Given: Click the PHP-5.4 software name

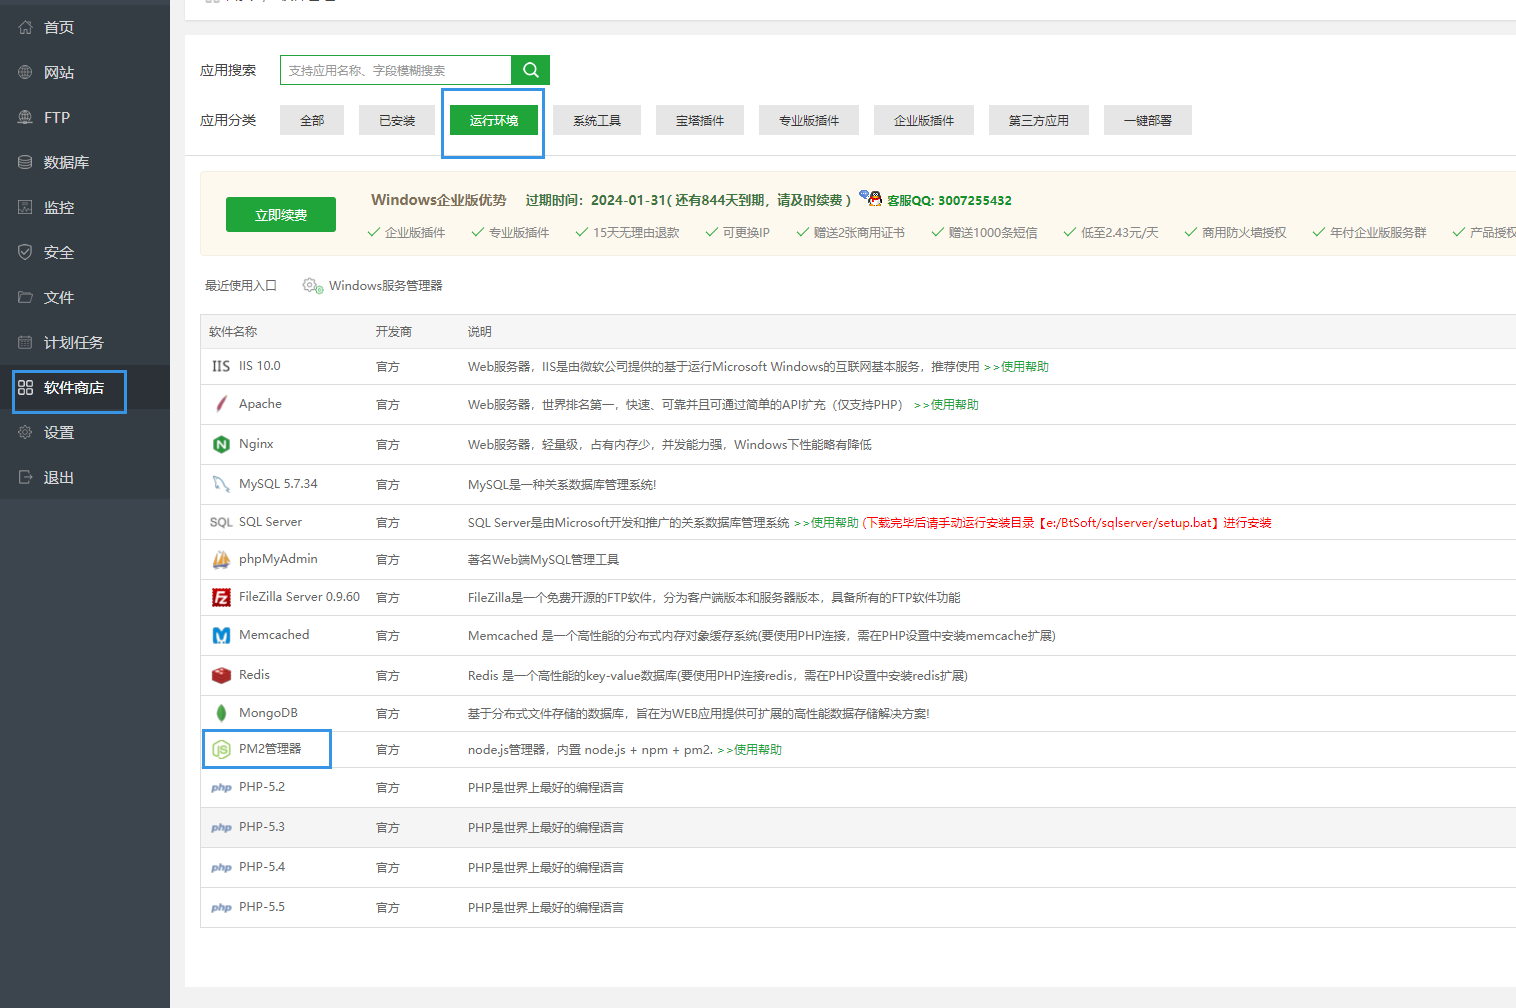Looking at the screenshot, I should [x=262, y=867].
